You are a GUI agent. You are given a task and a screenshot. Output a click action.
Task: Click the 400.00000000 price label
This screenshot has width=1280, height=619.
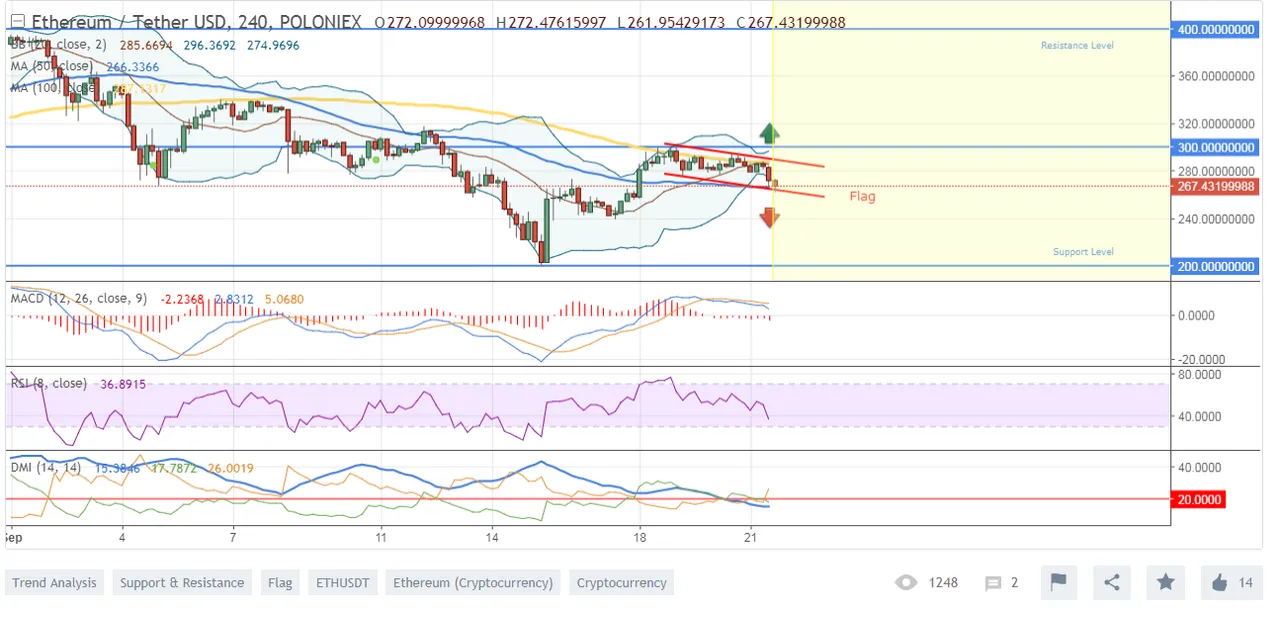(x=1216, y=30)
